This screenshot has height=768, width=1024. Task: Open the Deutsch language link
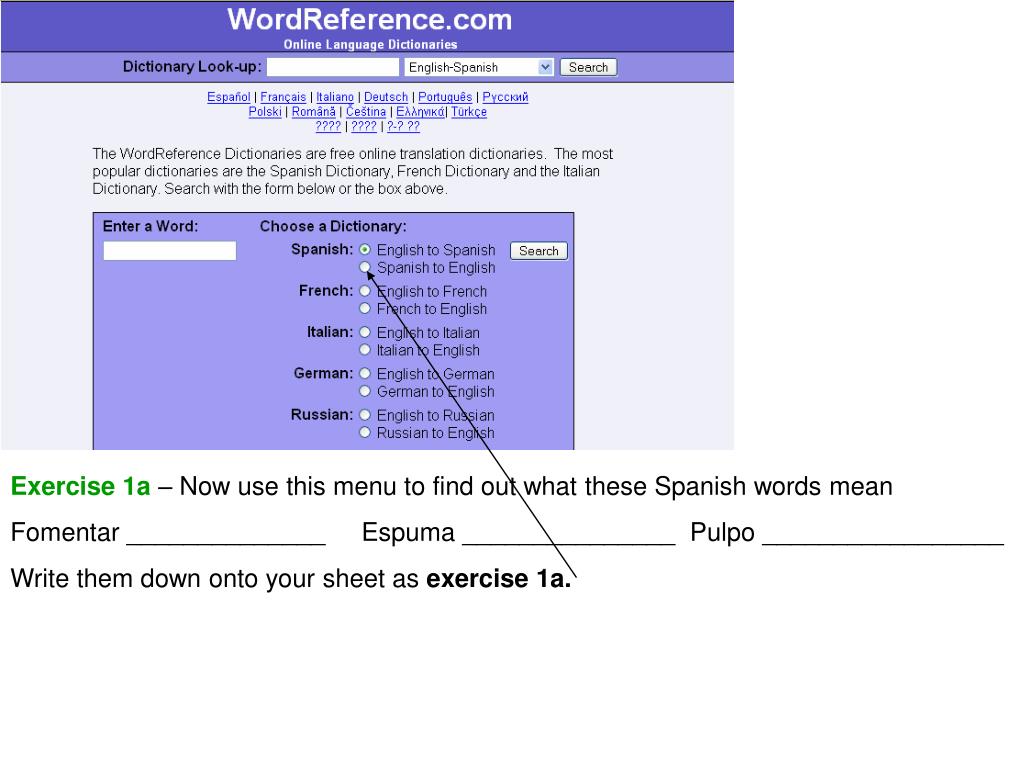coord(386,97)
